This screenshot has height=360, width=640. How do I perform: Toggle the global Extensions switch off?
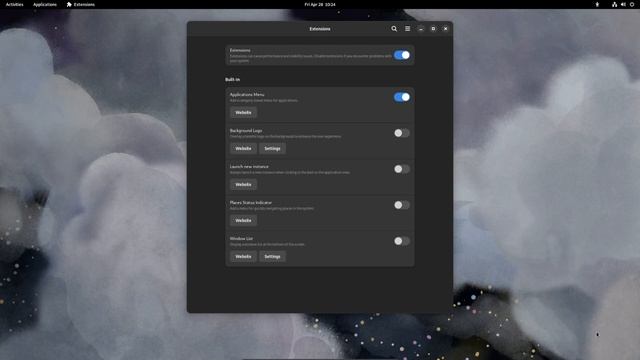point(402,55)
